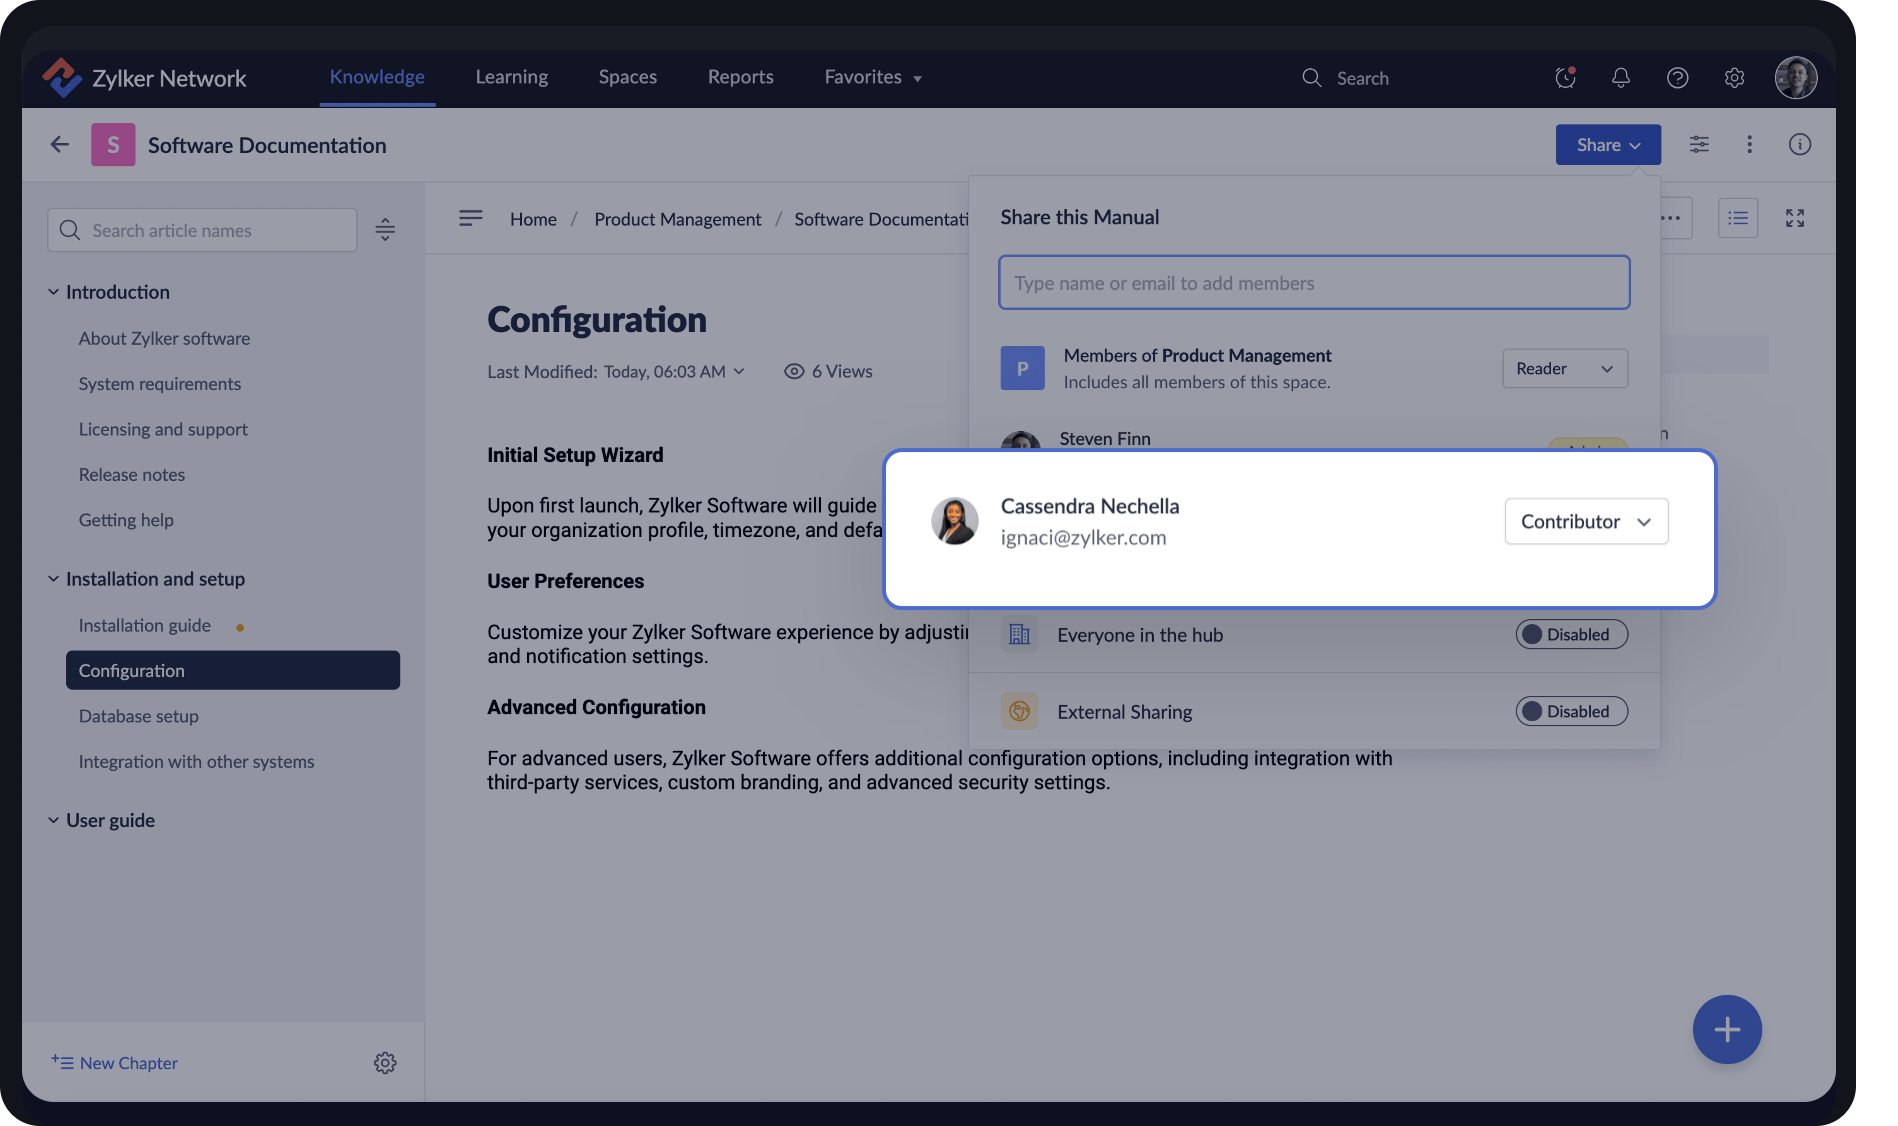1898x1126 pixels.
Task: Switch to the Learning tab
Action: click(511, 77)
